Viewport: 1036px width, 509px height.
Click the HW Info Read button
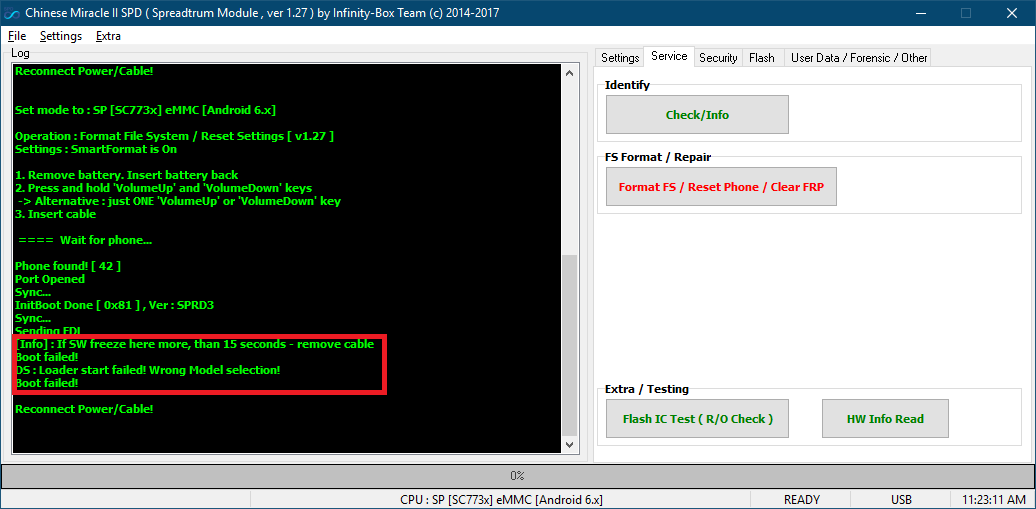coord(885,418)
